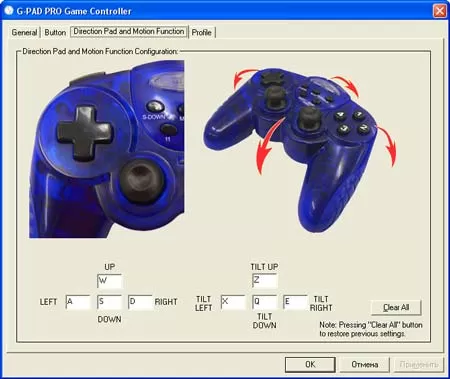Click the TILT LEFT field containing X
Image resolution: width=450 pixels, height=379 pixels.
[x=233, y=302]
